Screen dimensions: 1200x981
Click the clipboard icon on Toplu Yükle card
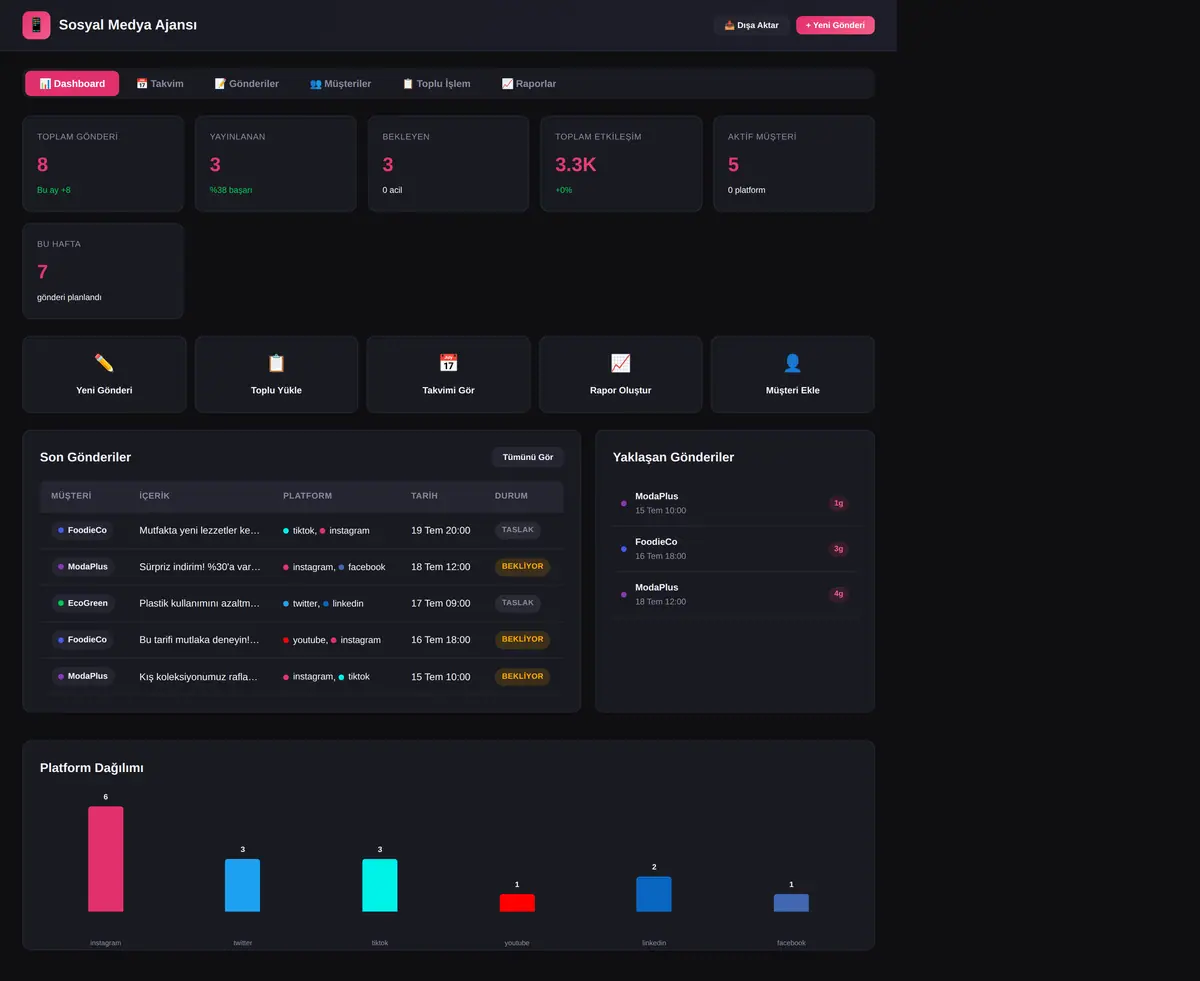click(x=276, y=363)
